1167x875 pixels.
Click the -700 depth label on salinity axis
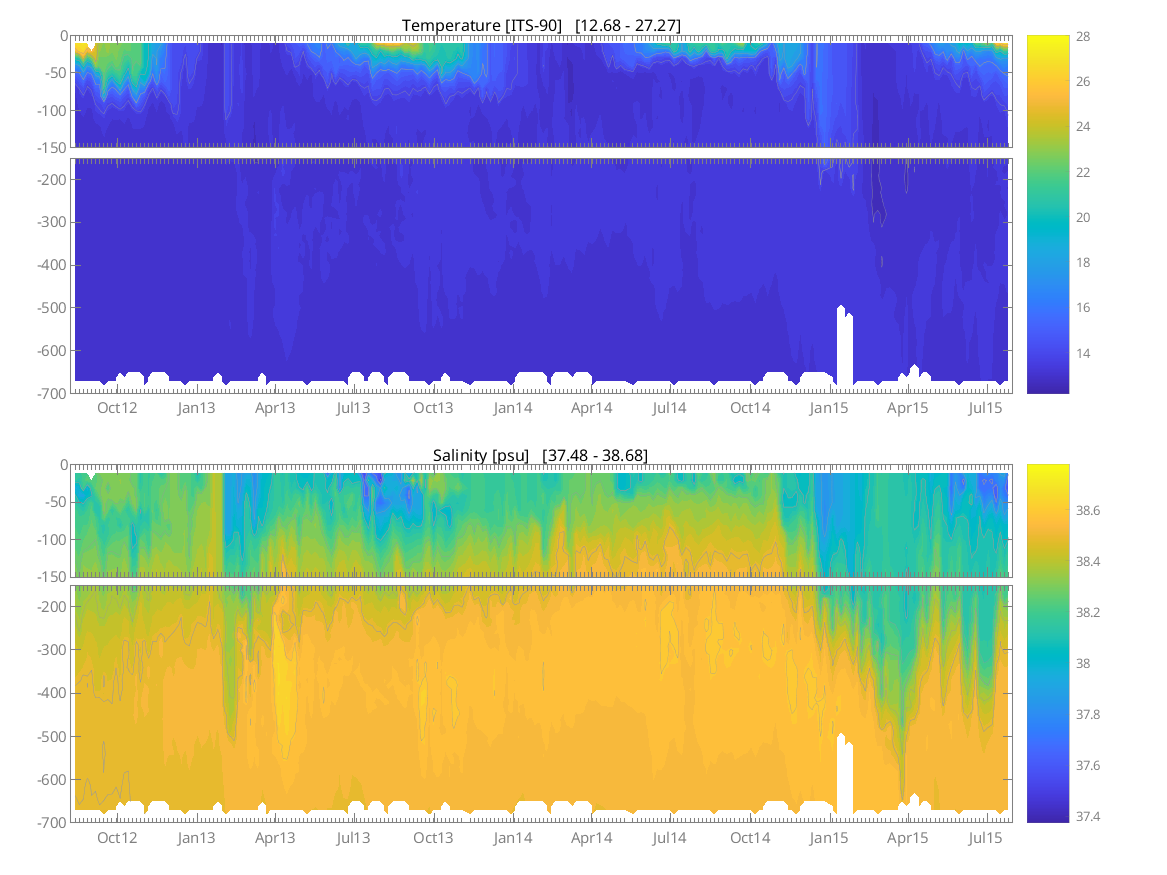point(49,823)
